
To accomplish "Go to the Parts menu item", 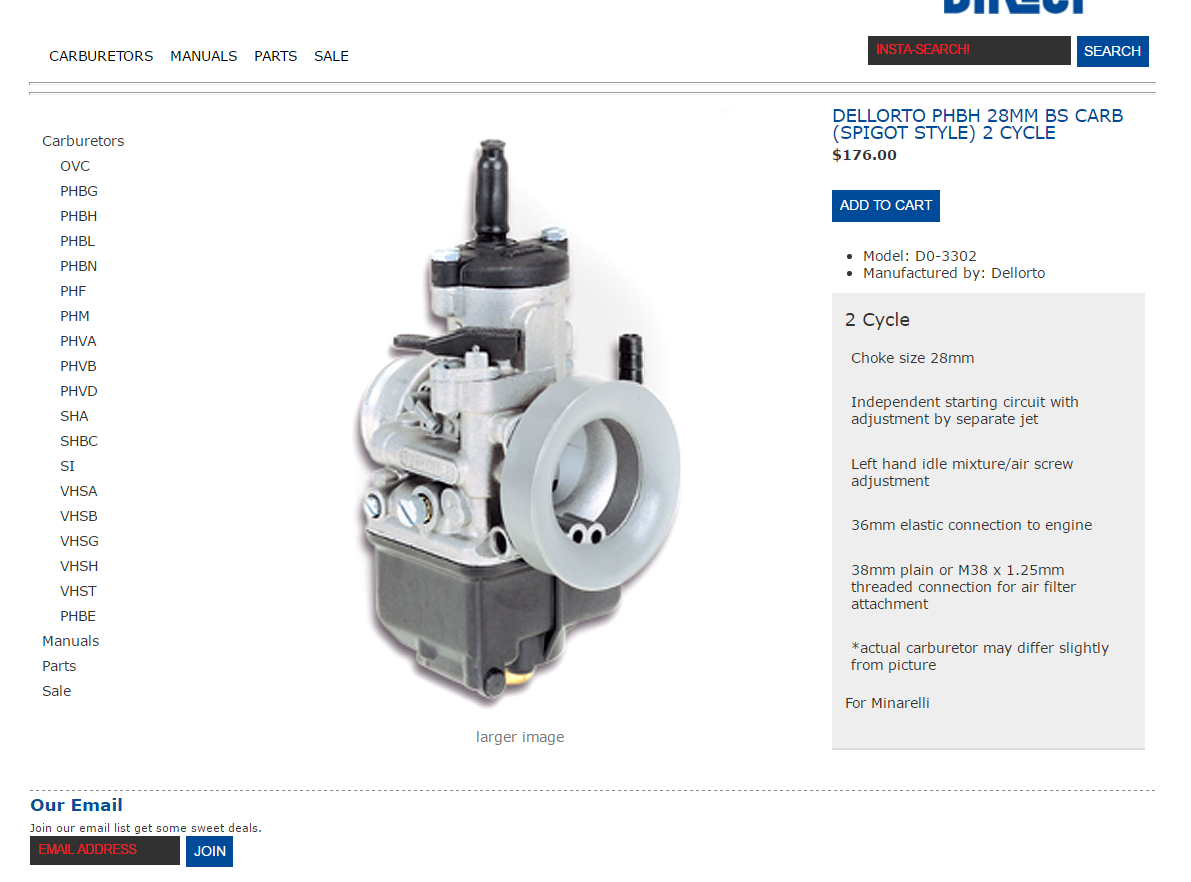I will click(276, 56).
